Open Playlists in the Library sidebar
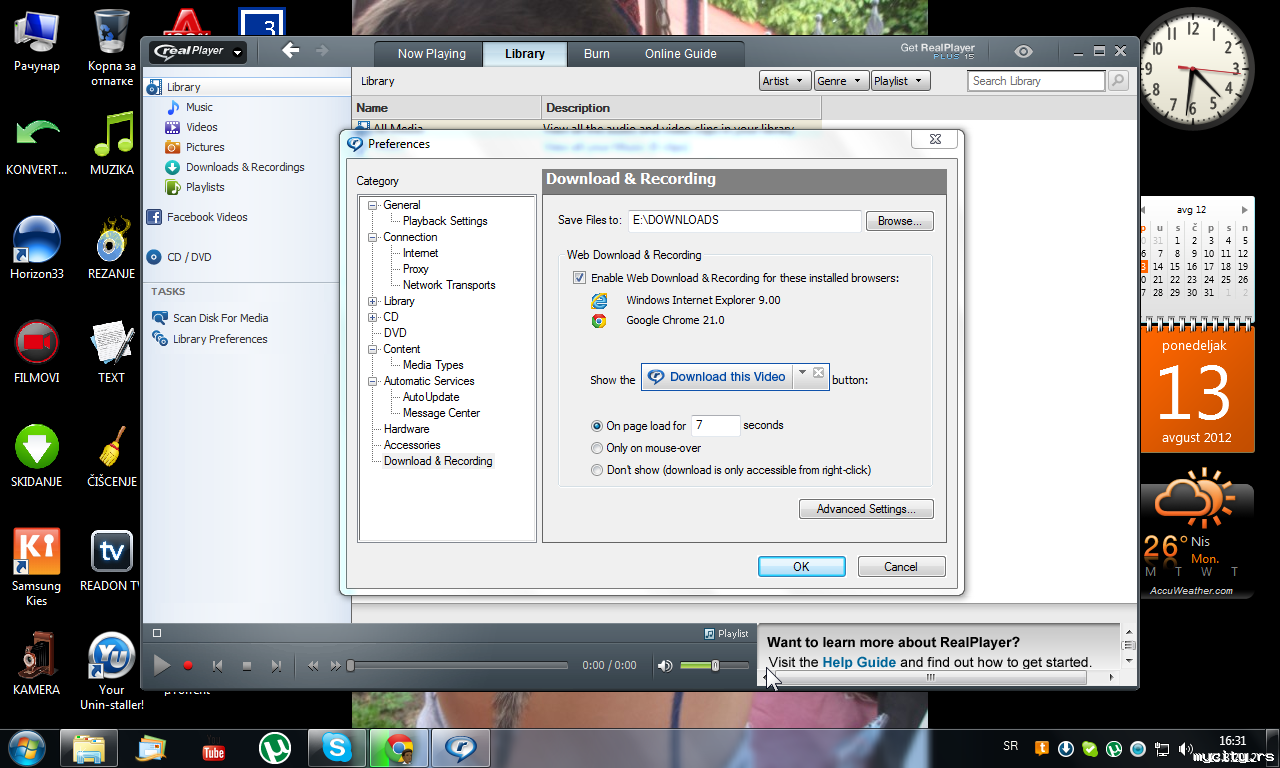 (x=205, y=187)
